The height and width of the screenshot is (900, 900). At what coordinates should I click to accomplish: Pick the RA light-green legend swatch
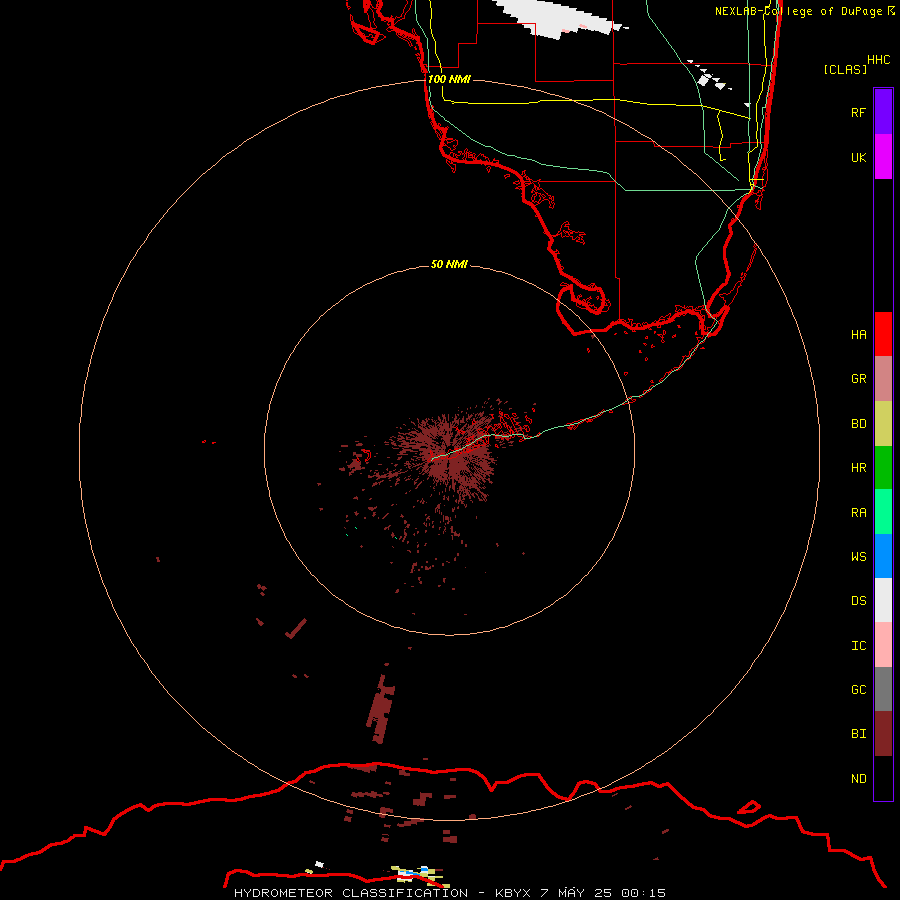[x=883, y=512]
